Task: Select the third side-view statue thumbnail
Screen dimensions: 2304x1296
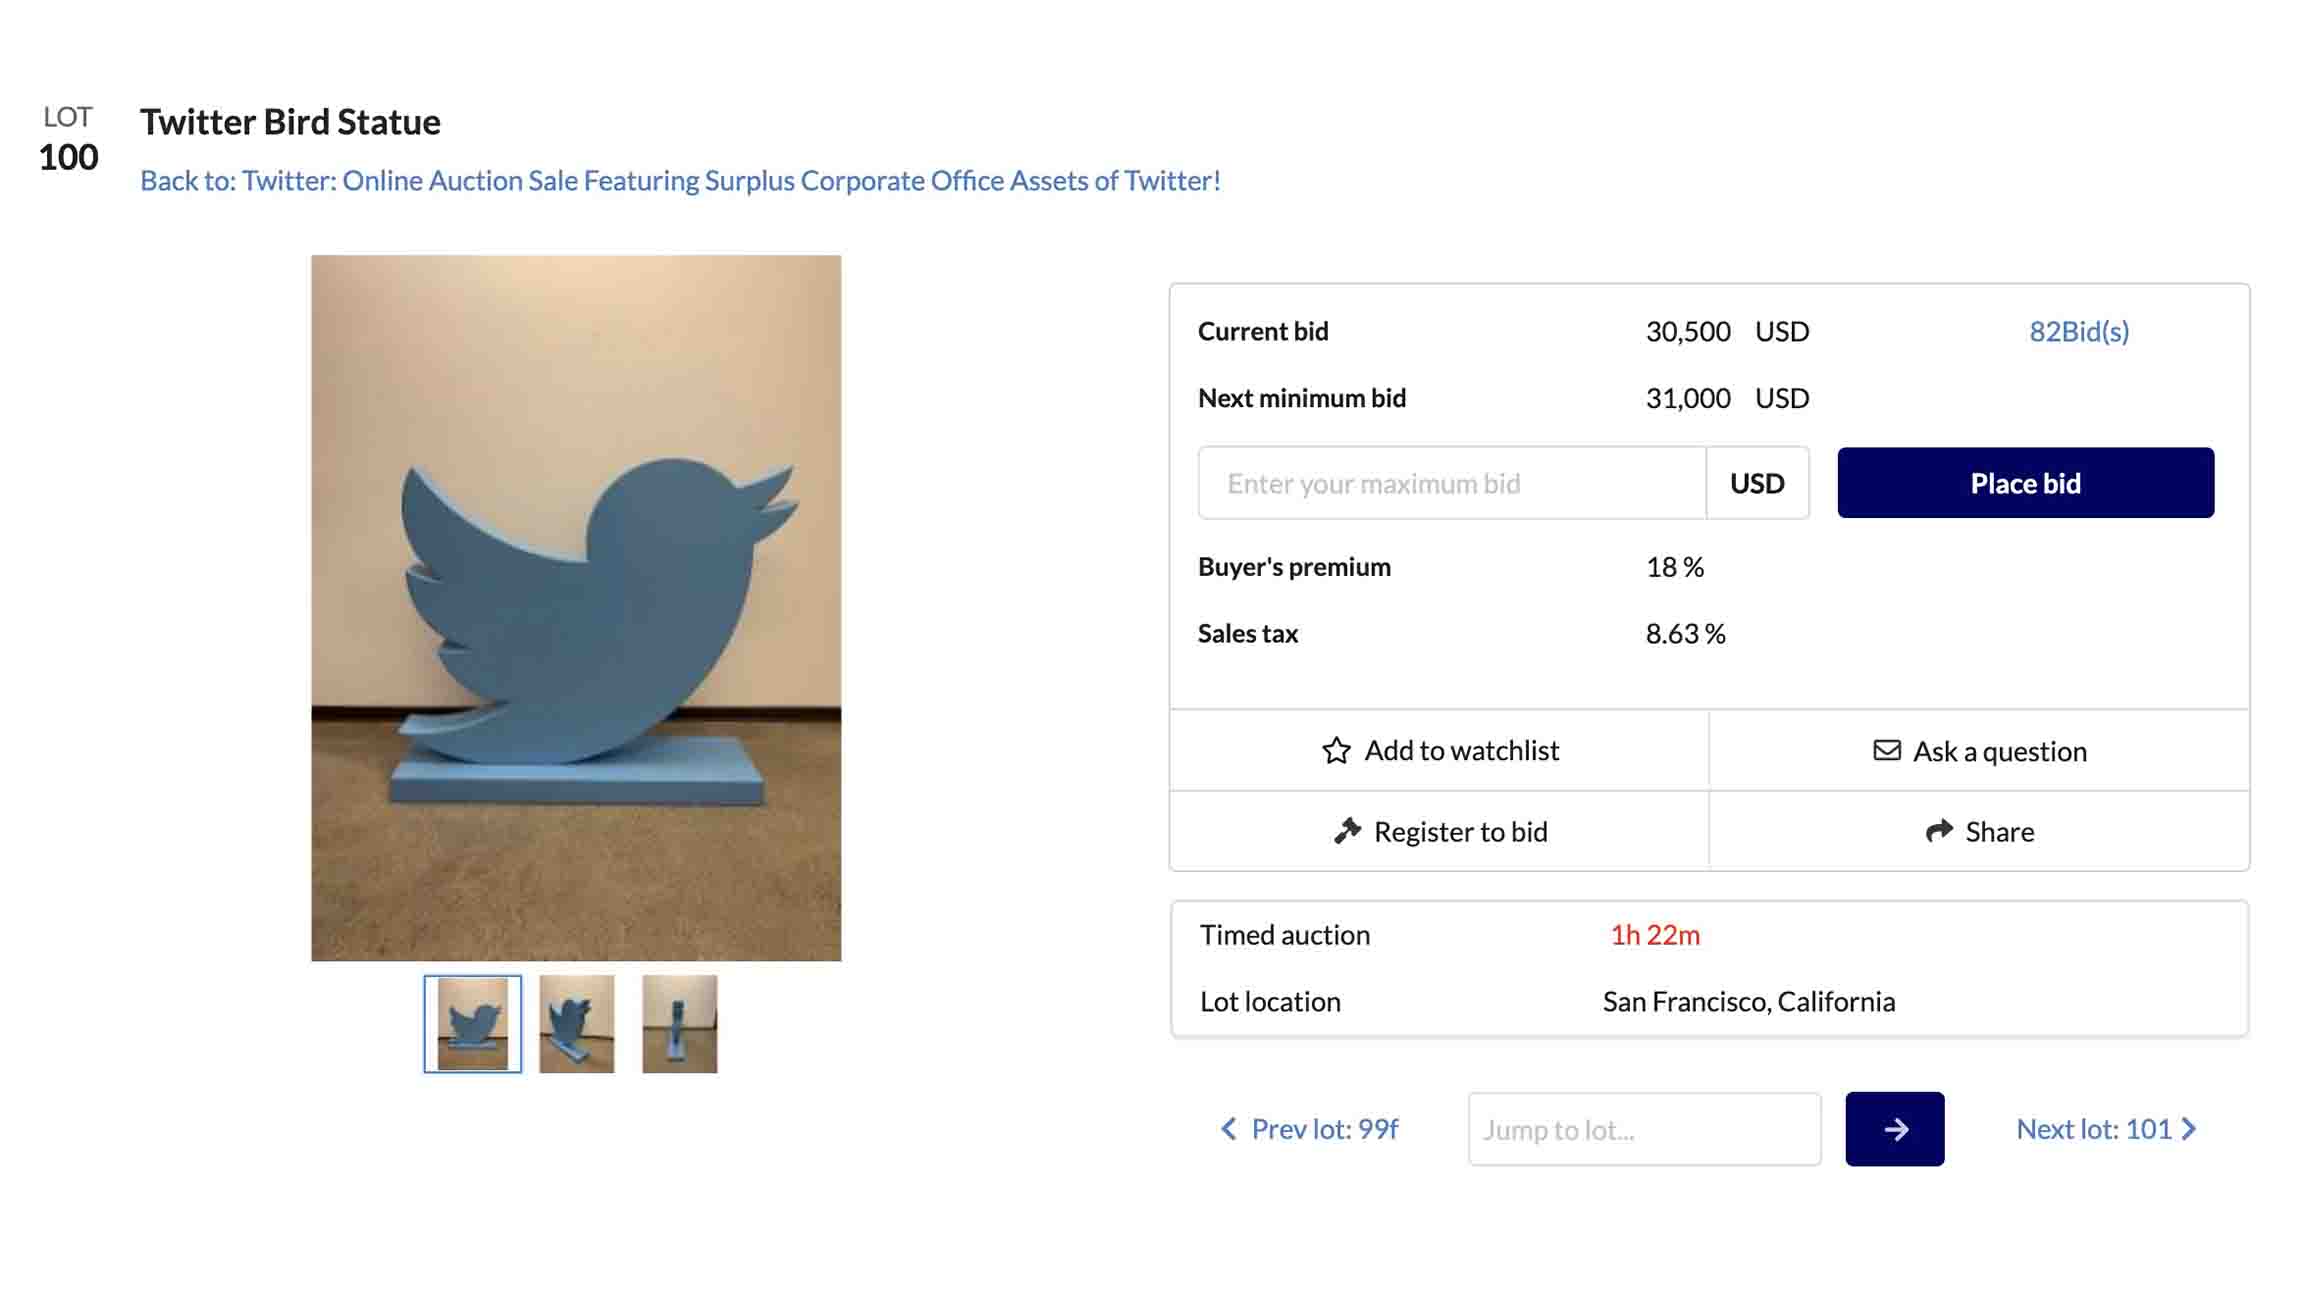Action: (x=679, y=1023)
